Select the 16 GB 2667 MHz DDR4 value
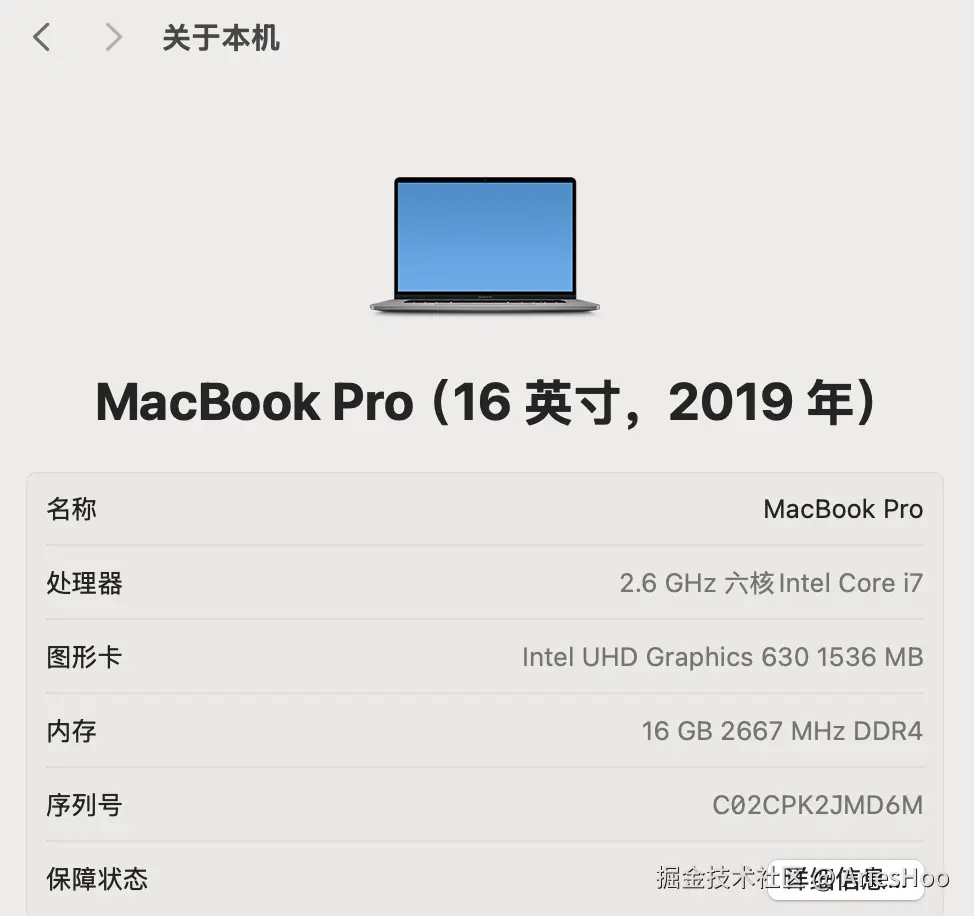The image size is (974, 916). [x=782, y=731]
